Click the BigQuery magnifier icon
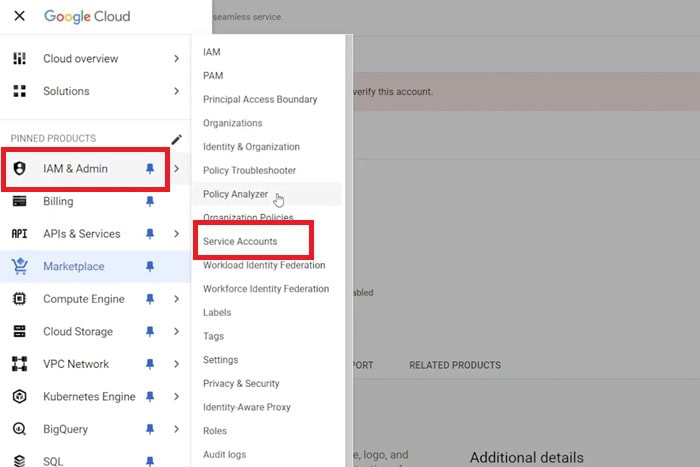The image size is (700, 467). click(x=19, y=429)
